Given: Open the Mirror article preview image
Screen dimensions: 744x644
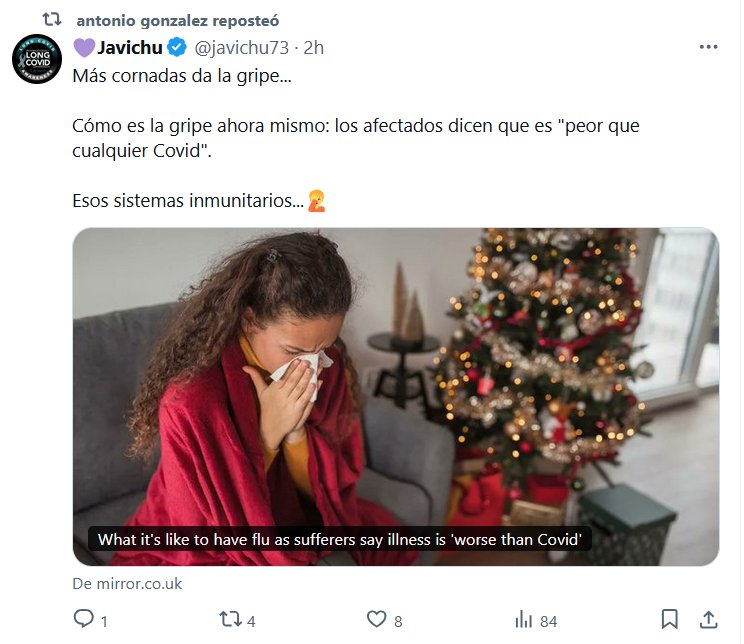Looking at the screenshot, I should click(396, 397).
